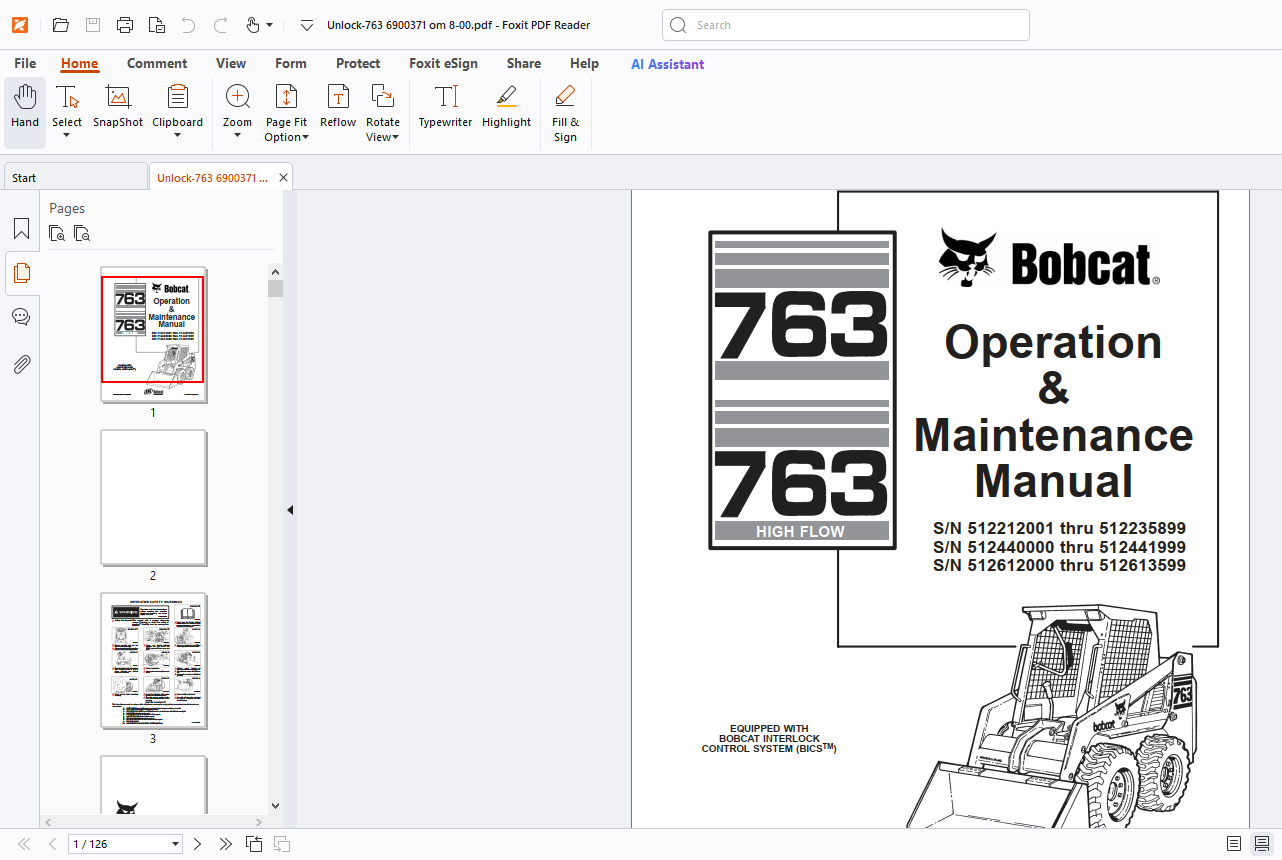Switch to the Start document tab

pyautogui.click(x=75, y=177)
